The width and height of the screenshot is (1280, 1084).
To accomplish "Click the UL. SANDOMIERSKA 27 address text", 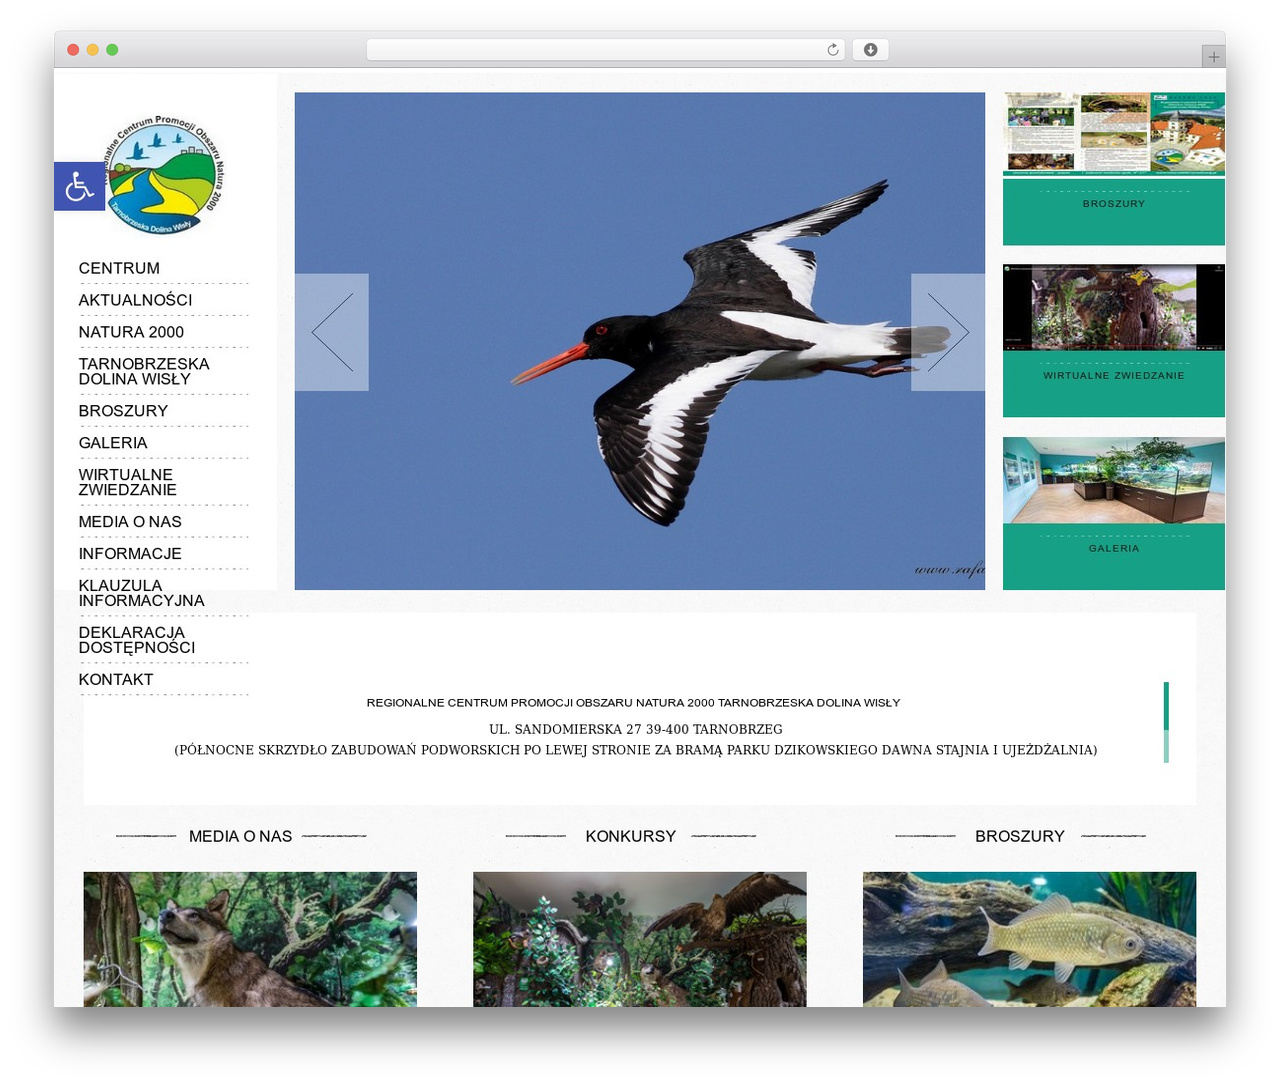I will click(636, 729).
